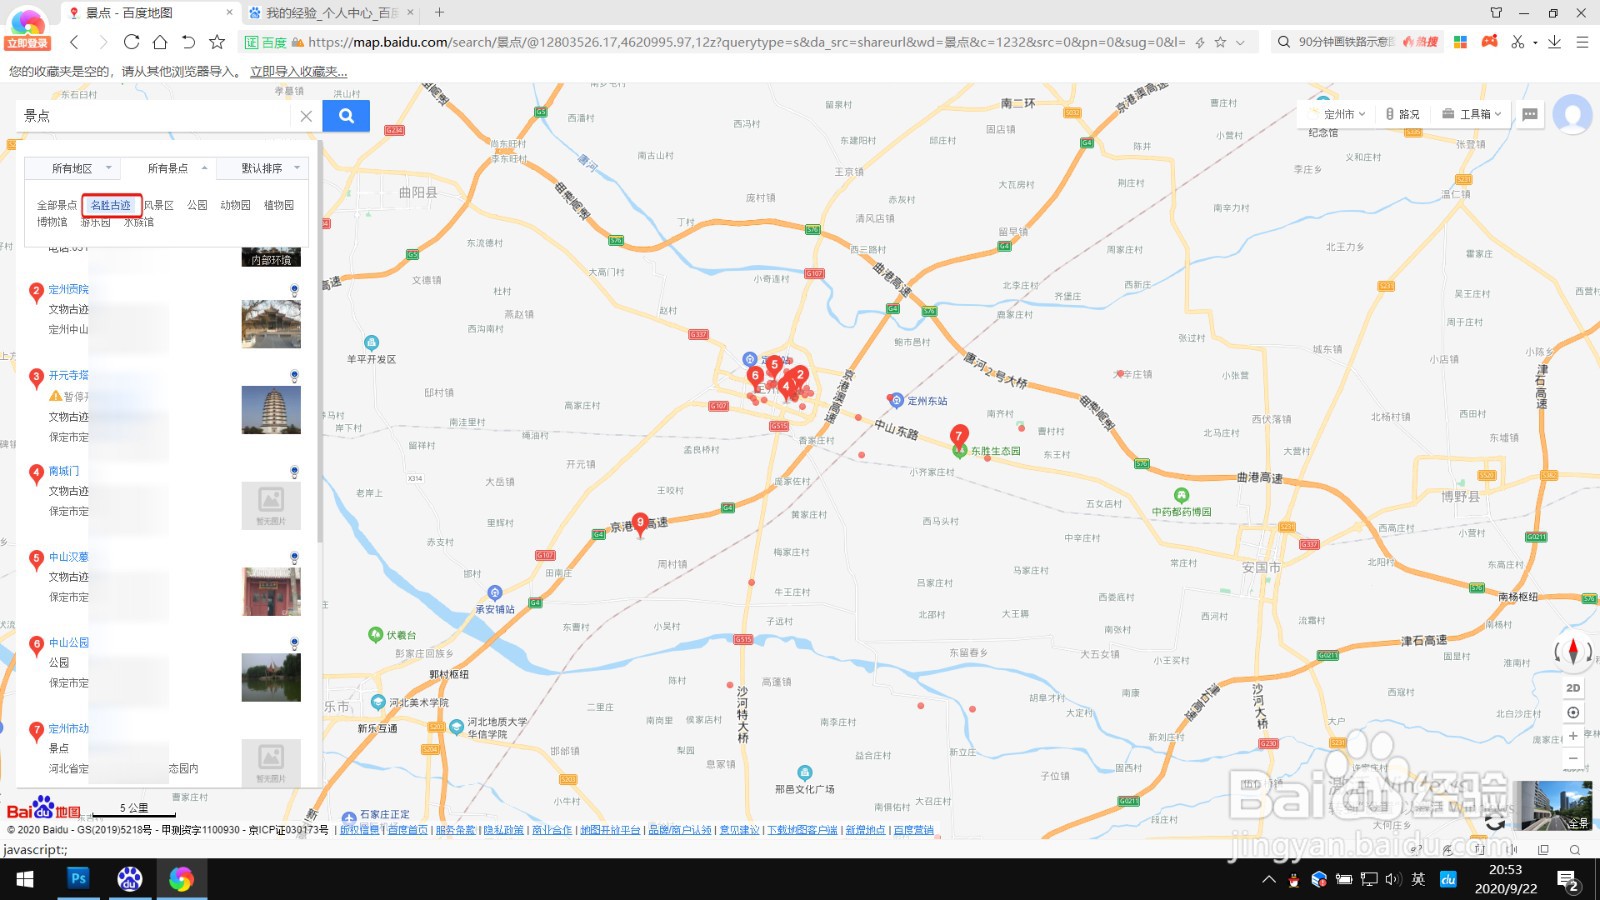Select the 植物园 filter option
The width and height of the screenshot is (1600, 900).
click(x=279, y=205)
